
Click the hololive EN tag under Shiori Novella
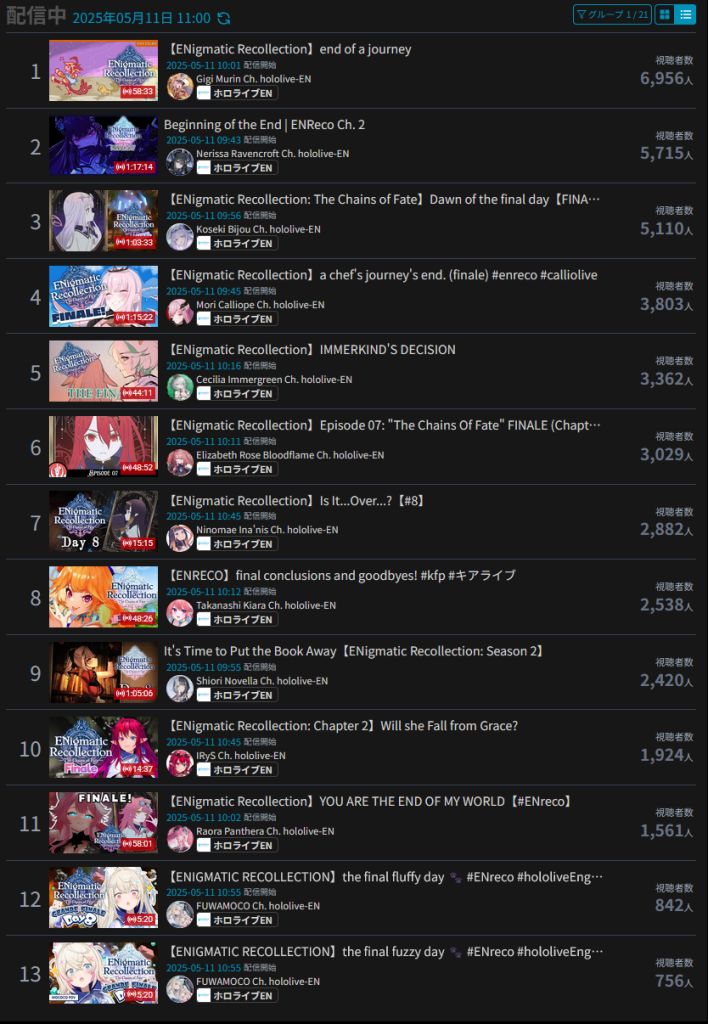[237, 695]
